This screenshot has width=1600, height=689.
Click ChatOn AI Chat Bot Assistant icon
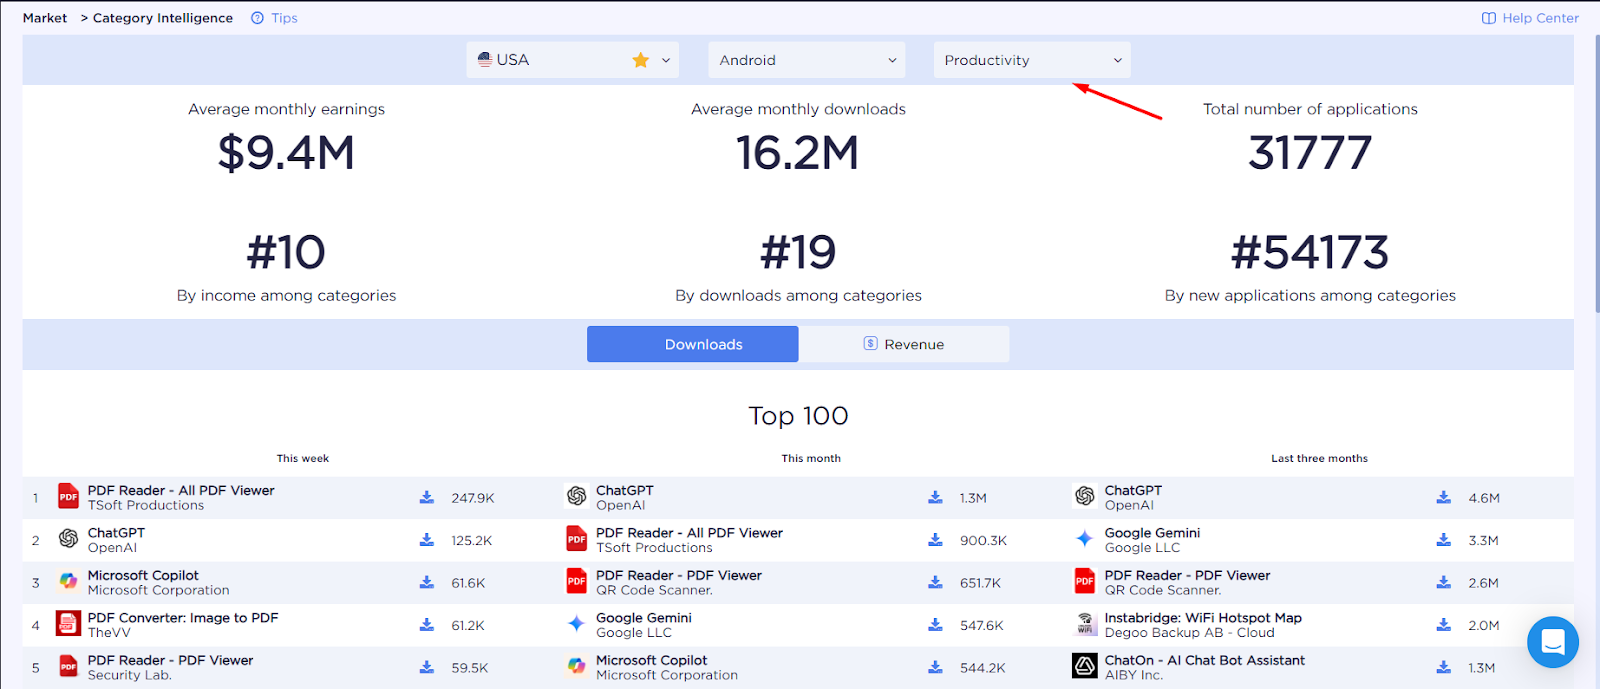click(1085, 666)
